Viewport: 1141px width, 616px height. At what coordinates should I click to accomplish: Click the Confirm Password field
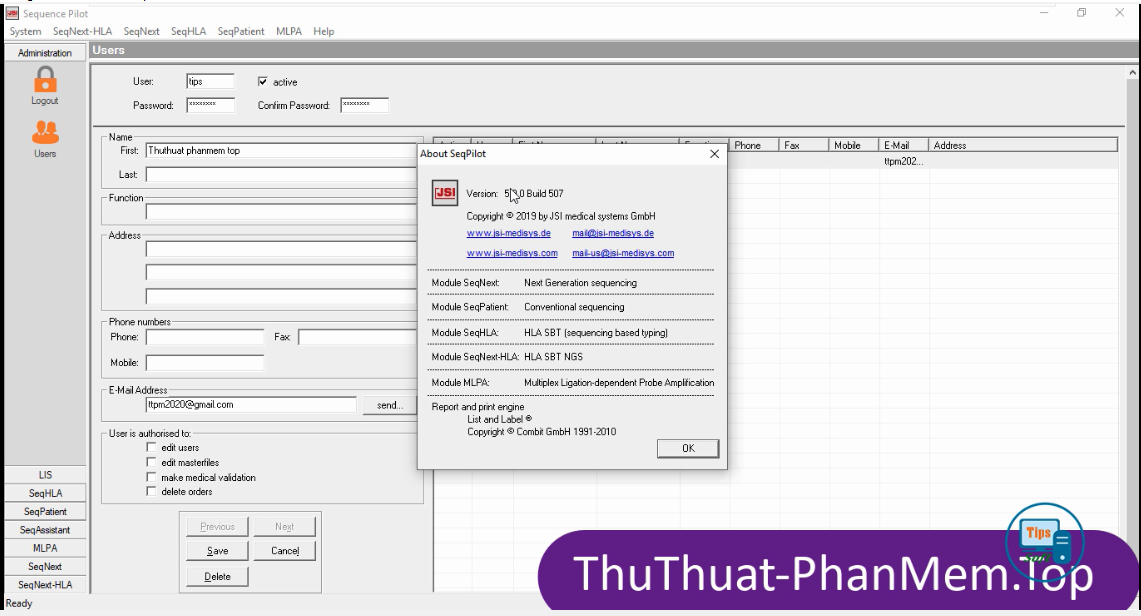[365, 105]
